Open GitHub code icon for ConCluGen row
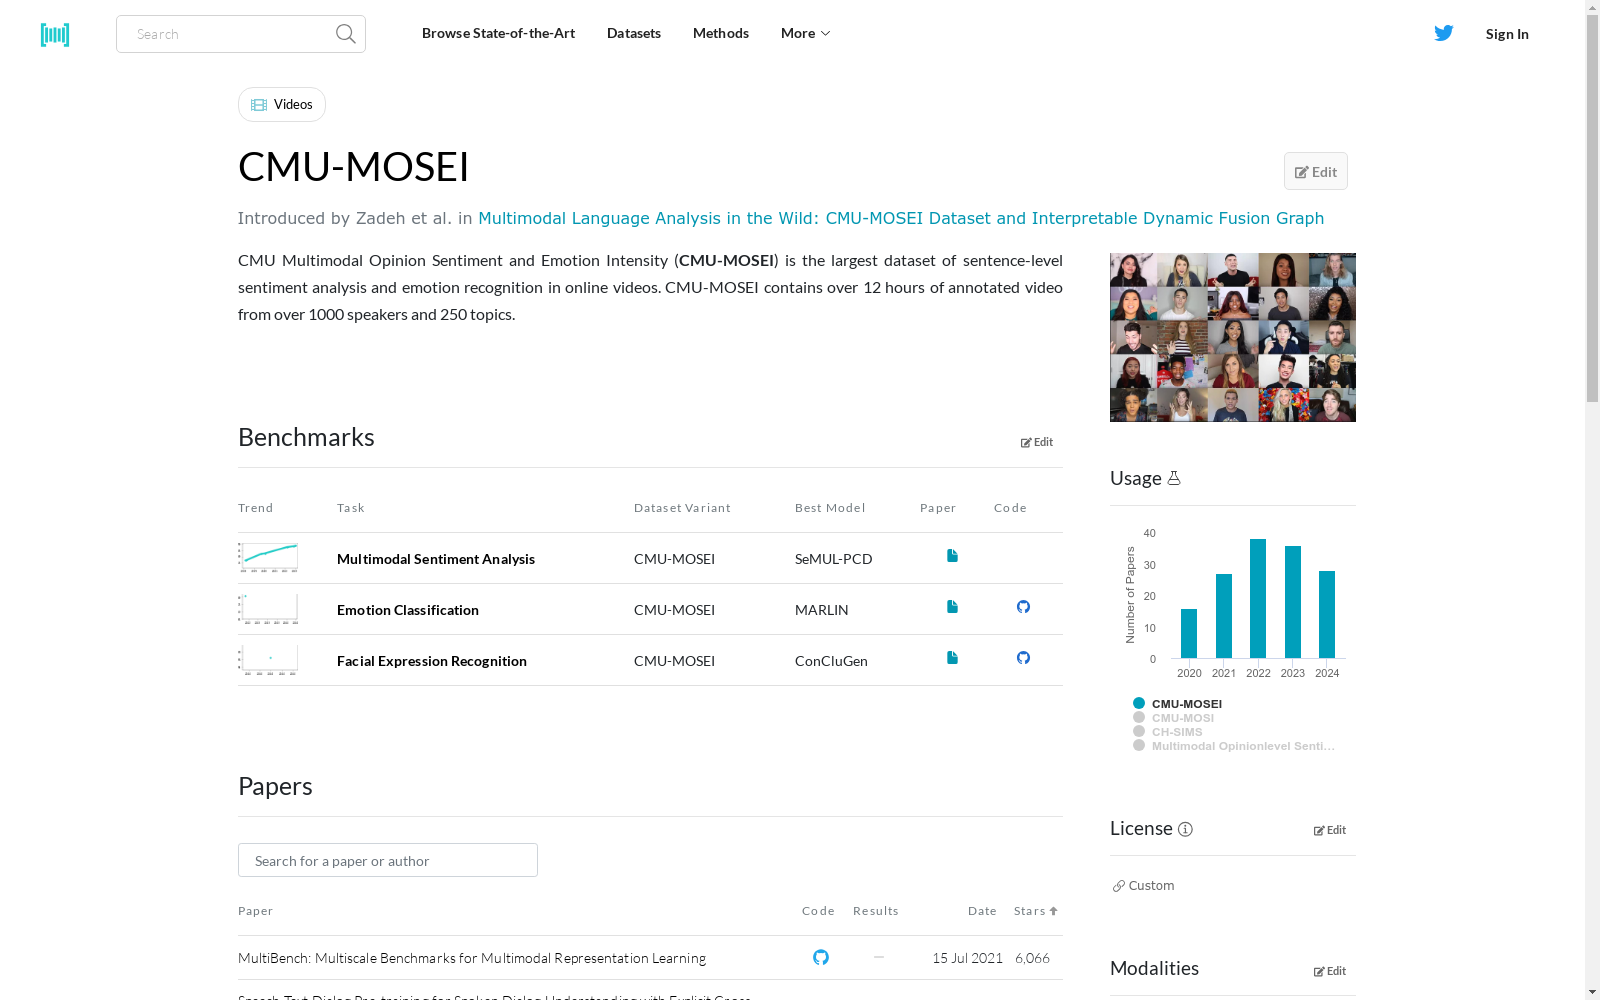 tap(1023, 658)
